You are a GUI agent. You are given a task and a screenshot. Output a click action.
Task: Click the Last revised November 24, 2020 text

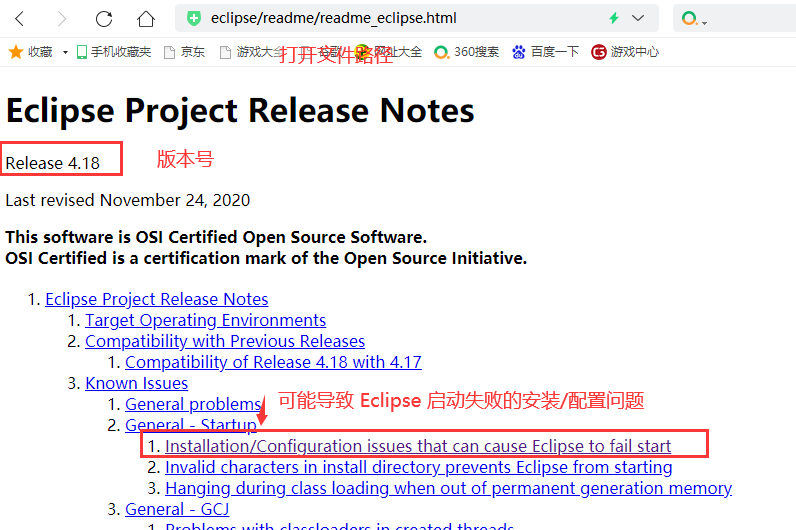(x=127, y=200)
